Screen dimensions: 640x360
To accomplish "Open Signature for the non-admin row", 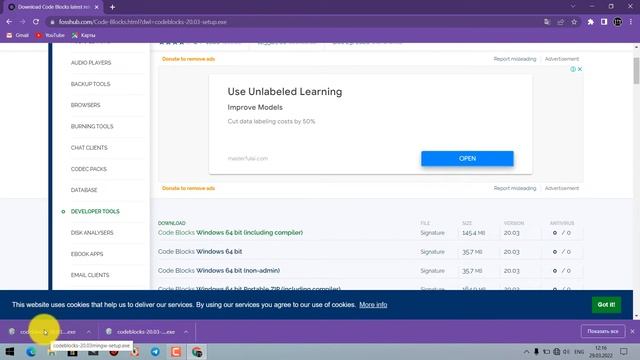I will [x=432, y=271].
